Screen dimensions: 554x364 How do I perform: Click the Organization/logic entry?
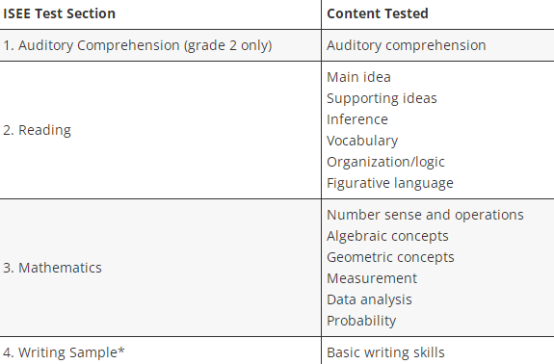(x=385, y=162)
